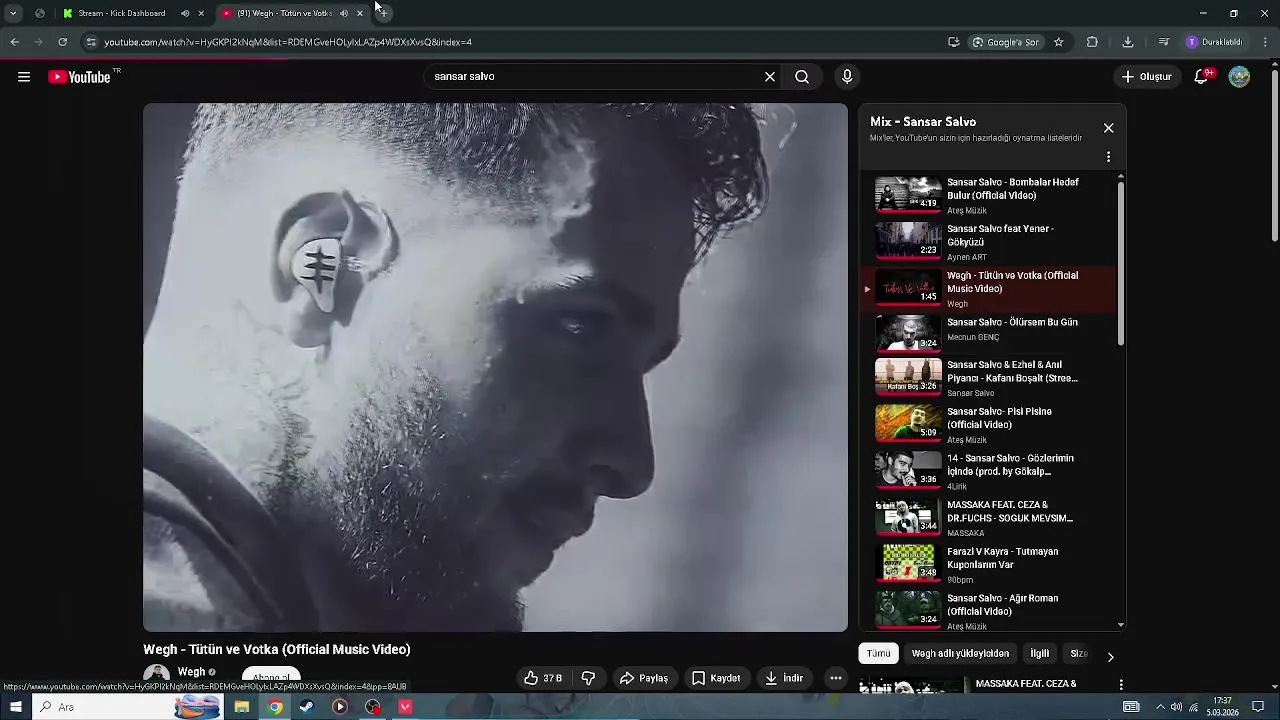Open the YouTube account avatar menu
The image size is (1280, 720).
[1239, 77]
